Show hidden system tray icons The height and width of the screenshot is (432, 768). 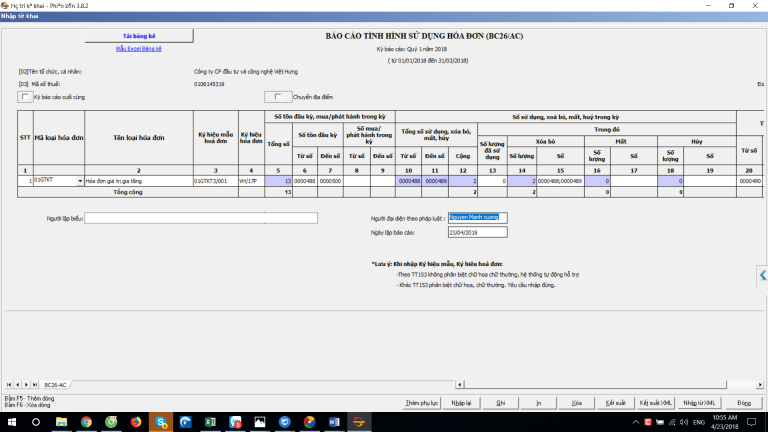coord(636,422)
